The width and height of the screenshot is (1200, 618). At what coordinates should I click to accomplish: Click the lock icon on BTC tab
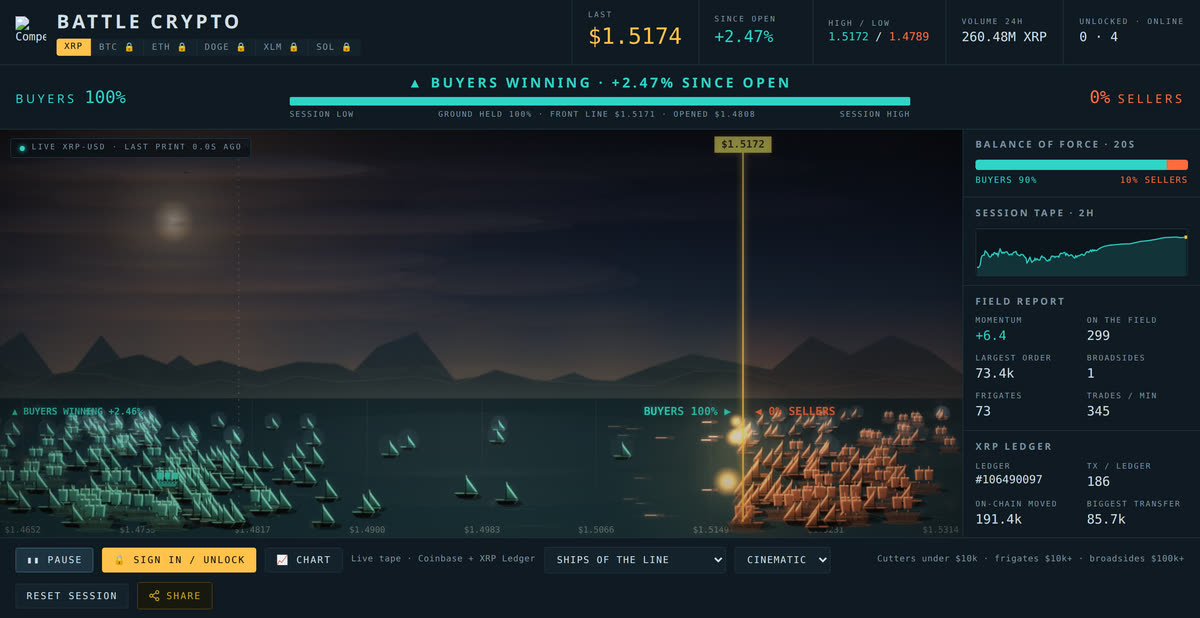129,47
